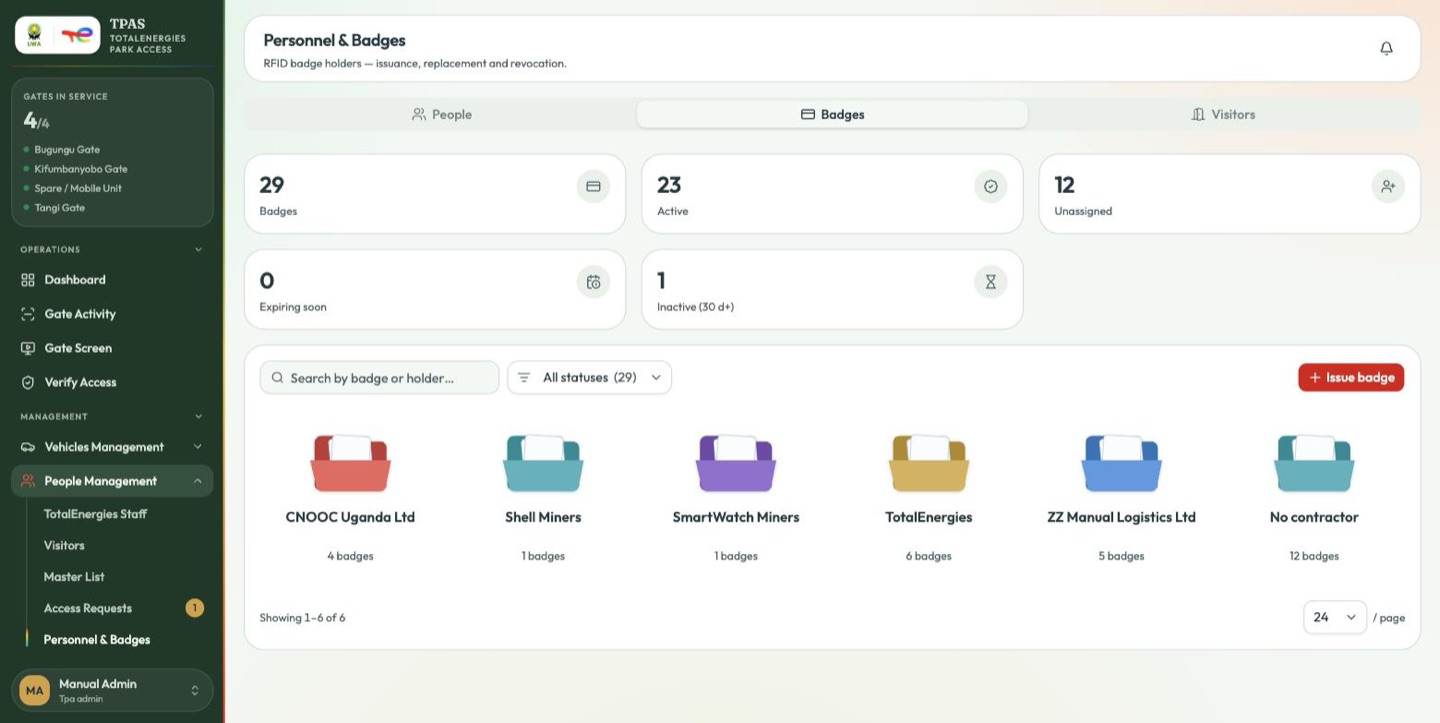The height and width of the screenshot is (723, 1440).
Task: Click the 0 Expiring soon stat card
Action: tap(435, 289)
